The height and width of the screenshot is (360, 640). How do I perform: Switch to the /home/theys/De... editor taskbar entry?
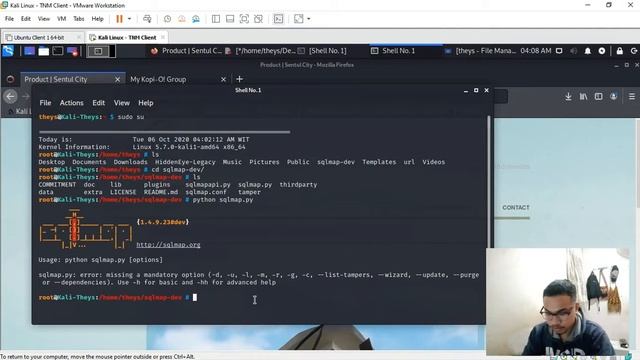tap(260, 51)
